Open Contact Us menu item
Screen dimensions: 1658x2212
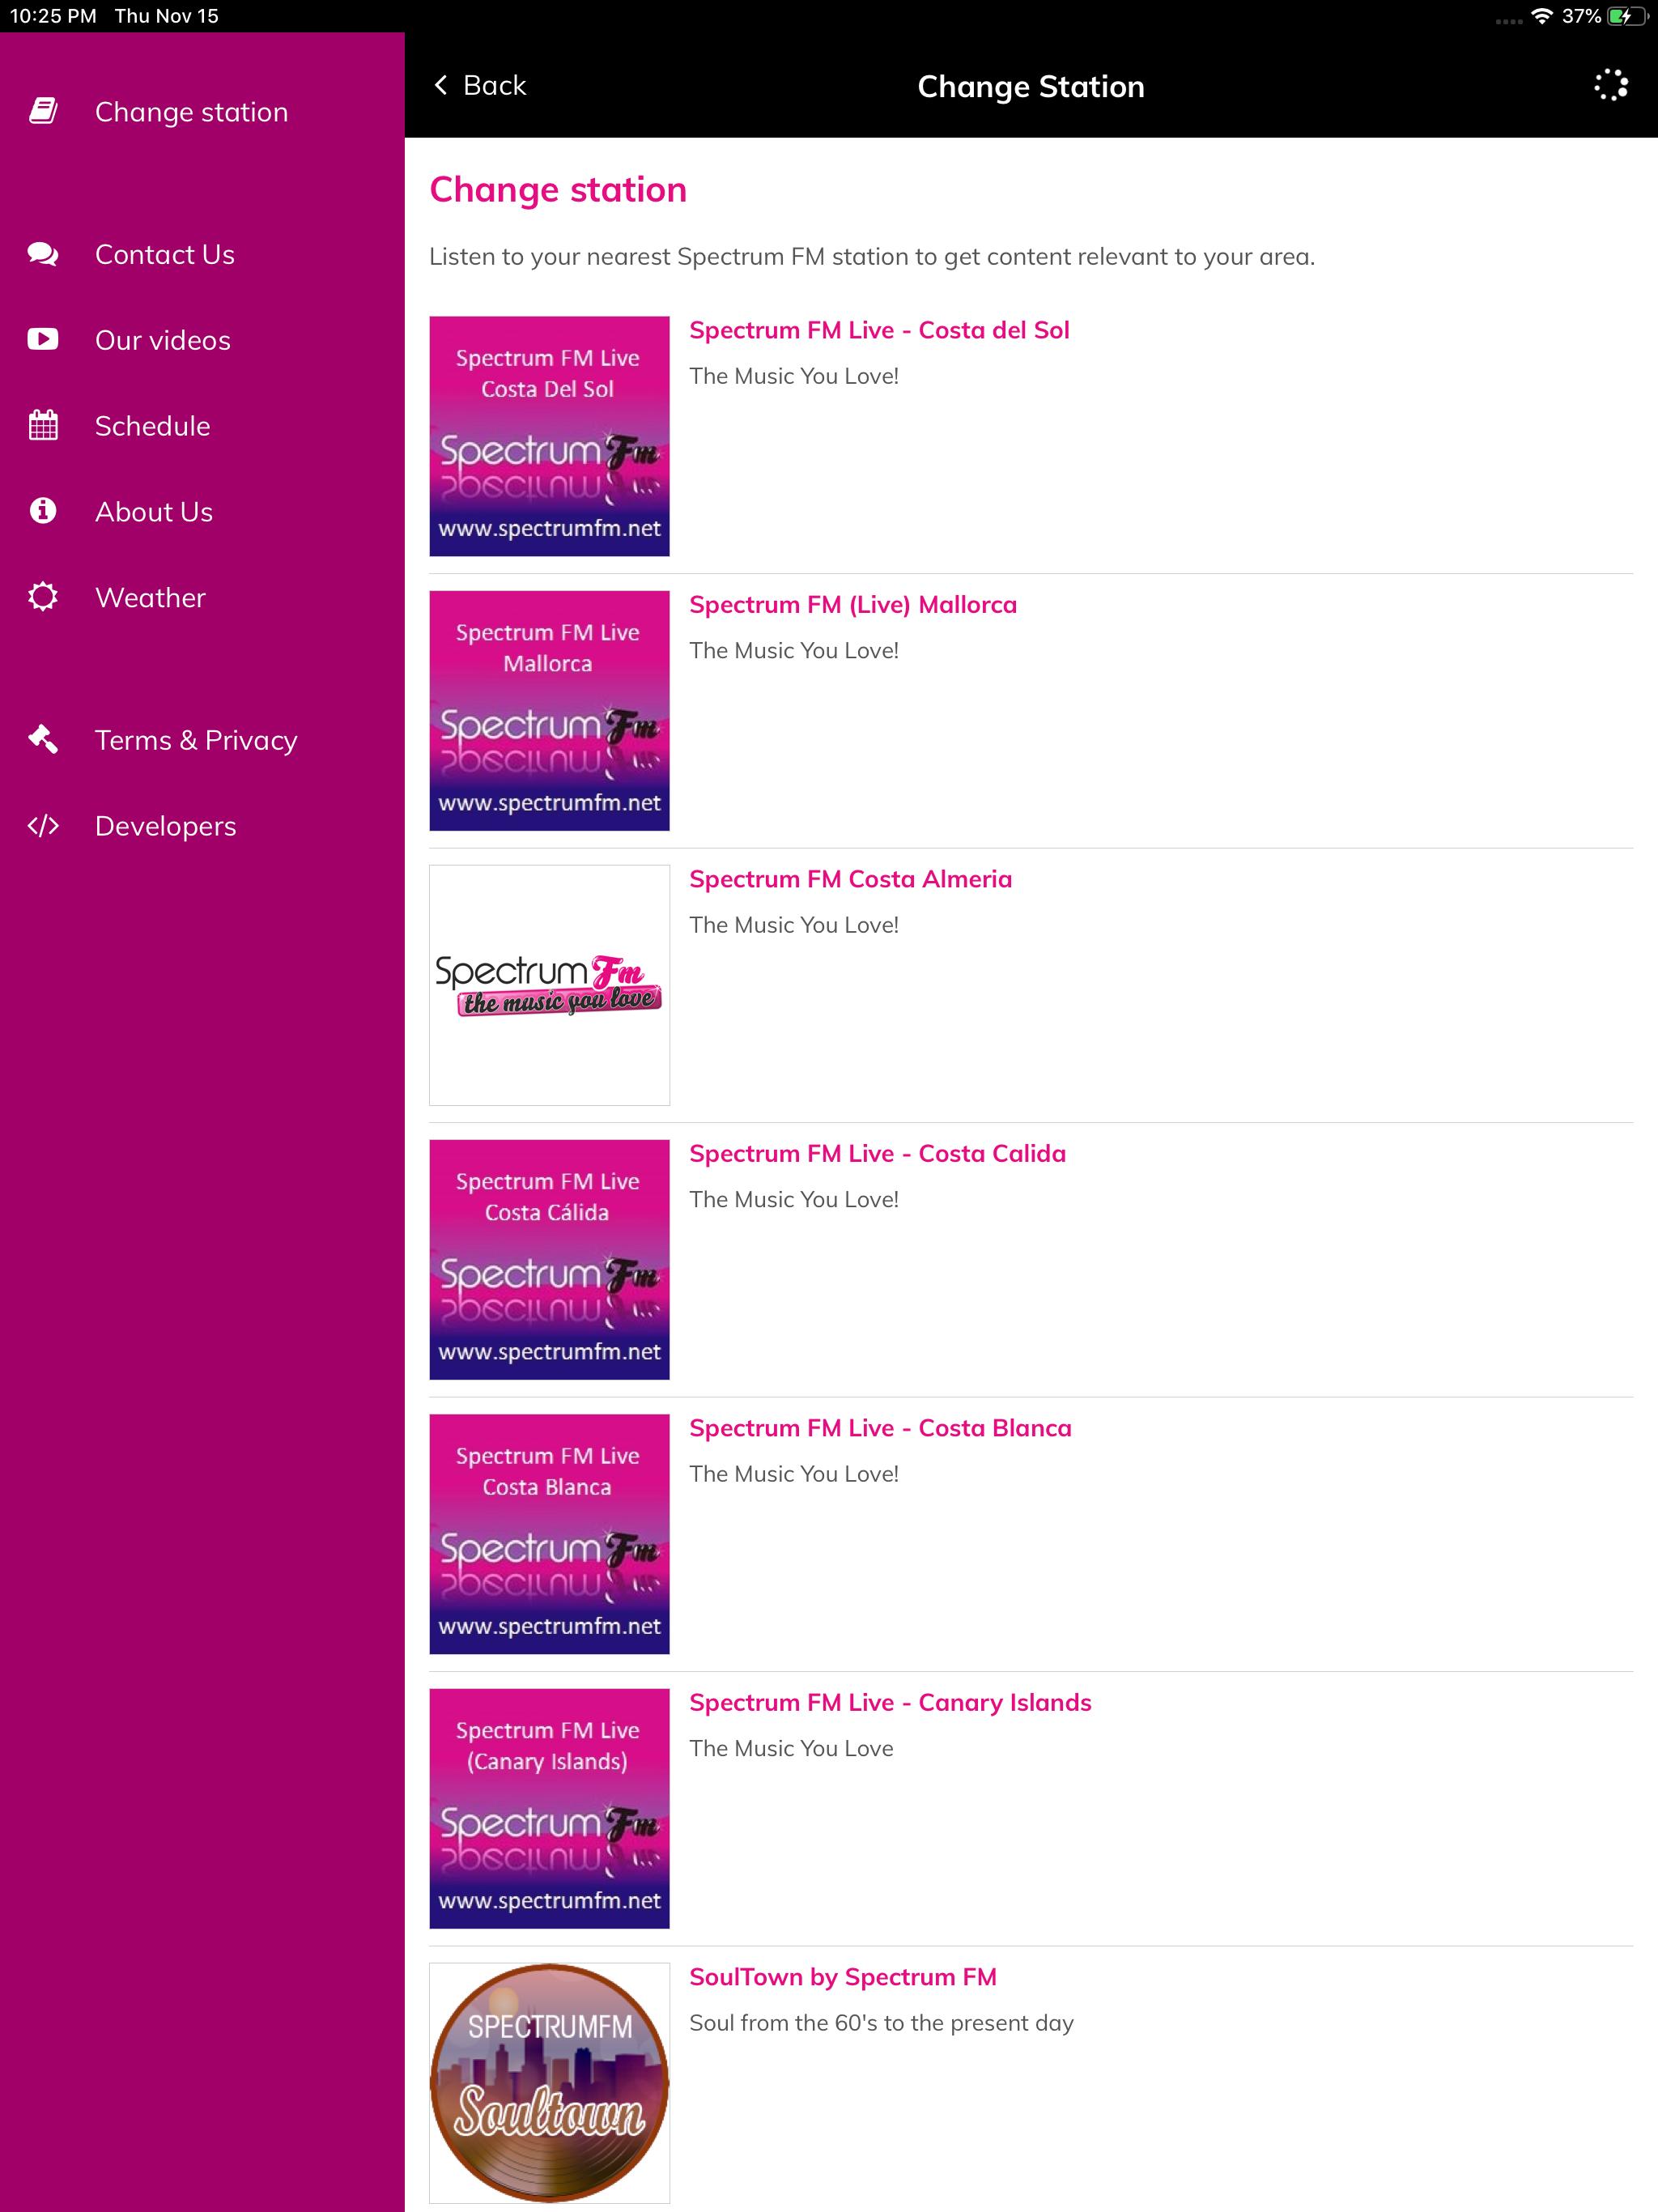[x=202, y=254]
